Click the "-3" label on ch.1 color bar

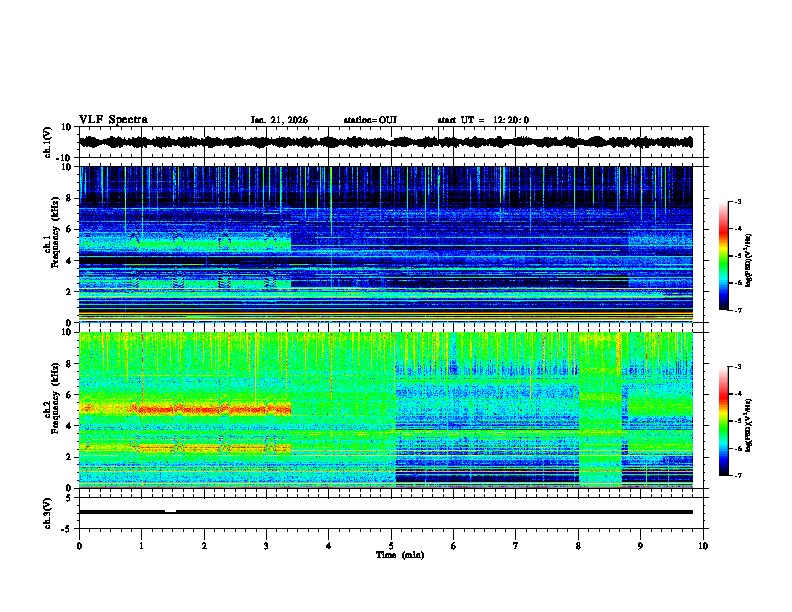pos(738,202)
